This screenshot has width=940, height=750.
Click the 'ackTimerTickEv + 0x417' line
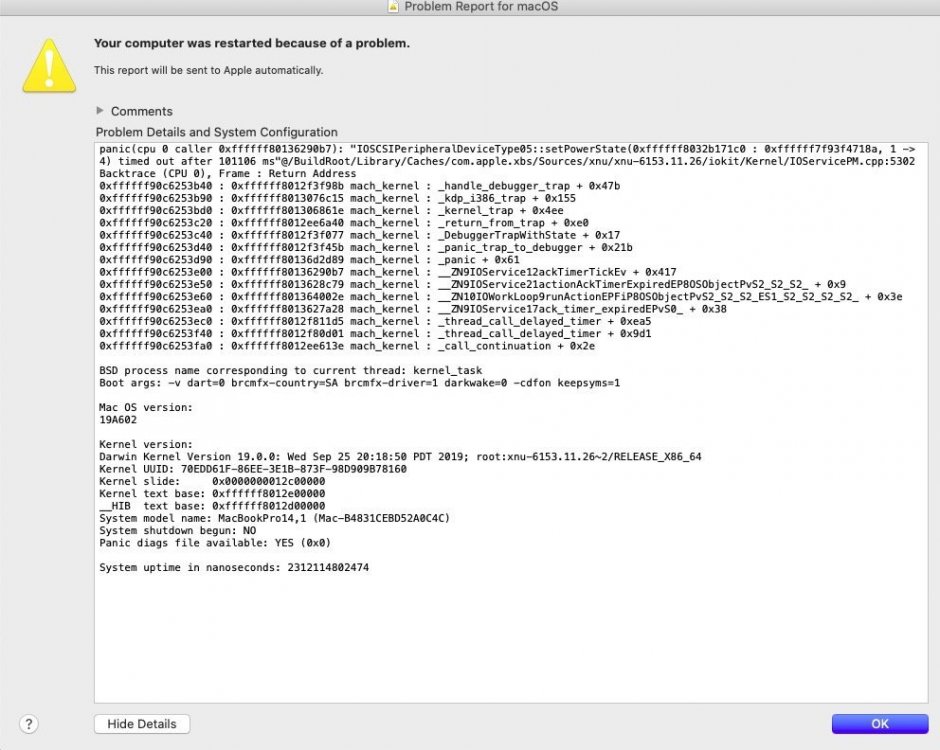pos(388,272)
